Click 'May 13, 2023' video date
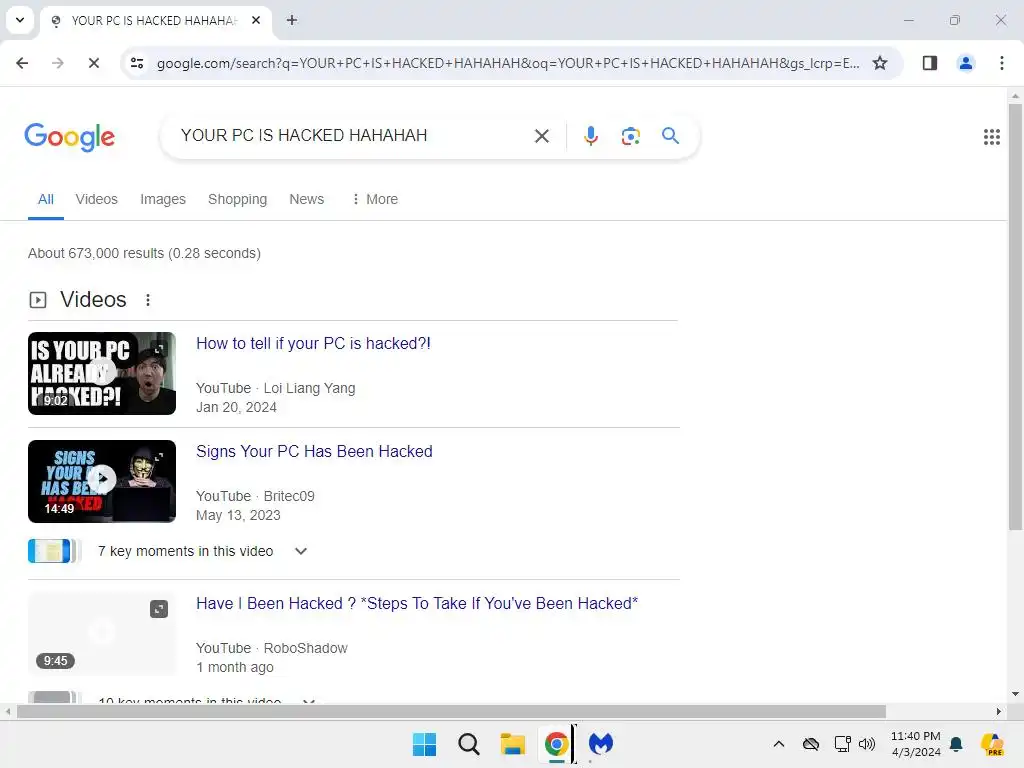 point(238,515)
